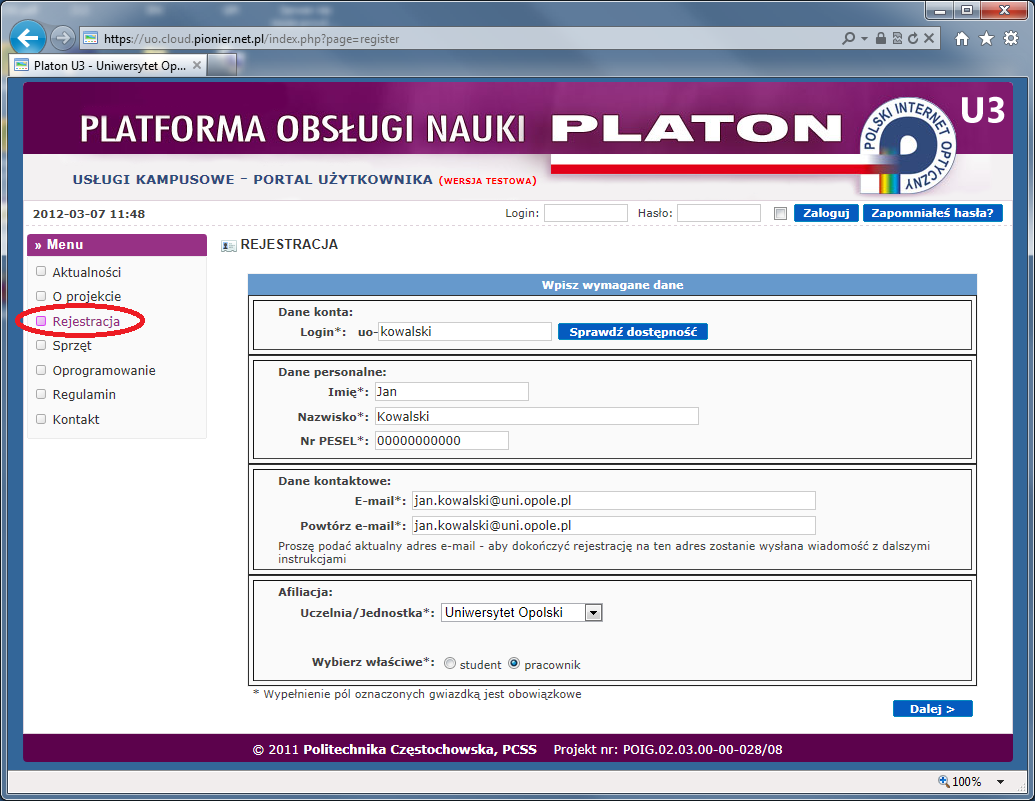This screenshot has width=1035, height=801.
Task: Toggle the checkbox beside Zaloguj
Action: click(x=780, y=213)
